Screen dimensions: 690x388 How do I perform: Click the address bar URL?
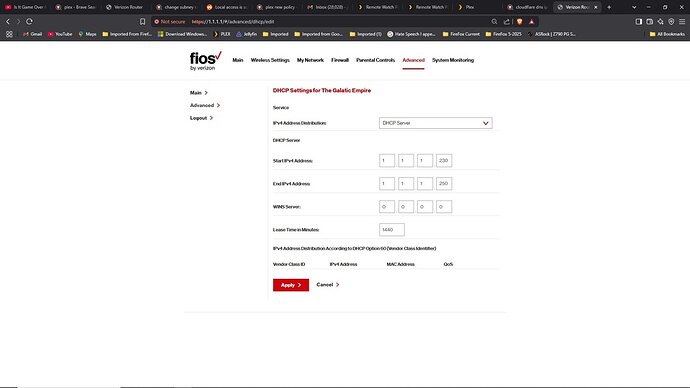(233, 22)
